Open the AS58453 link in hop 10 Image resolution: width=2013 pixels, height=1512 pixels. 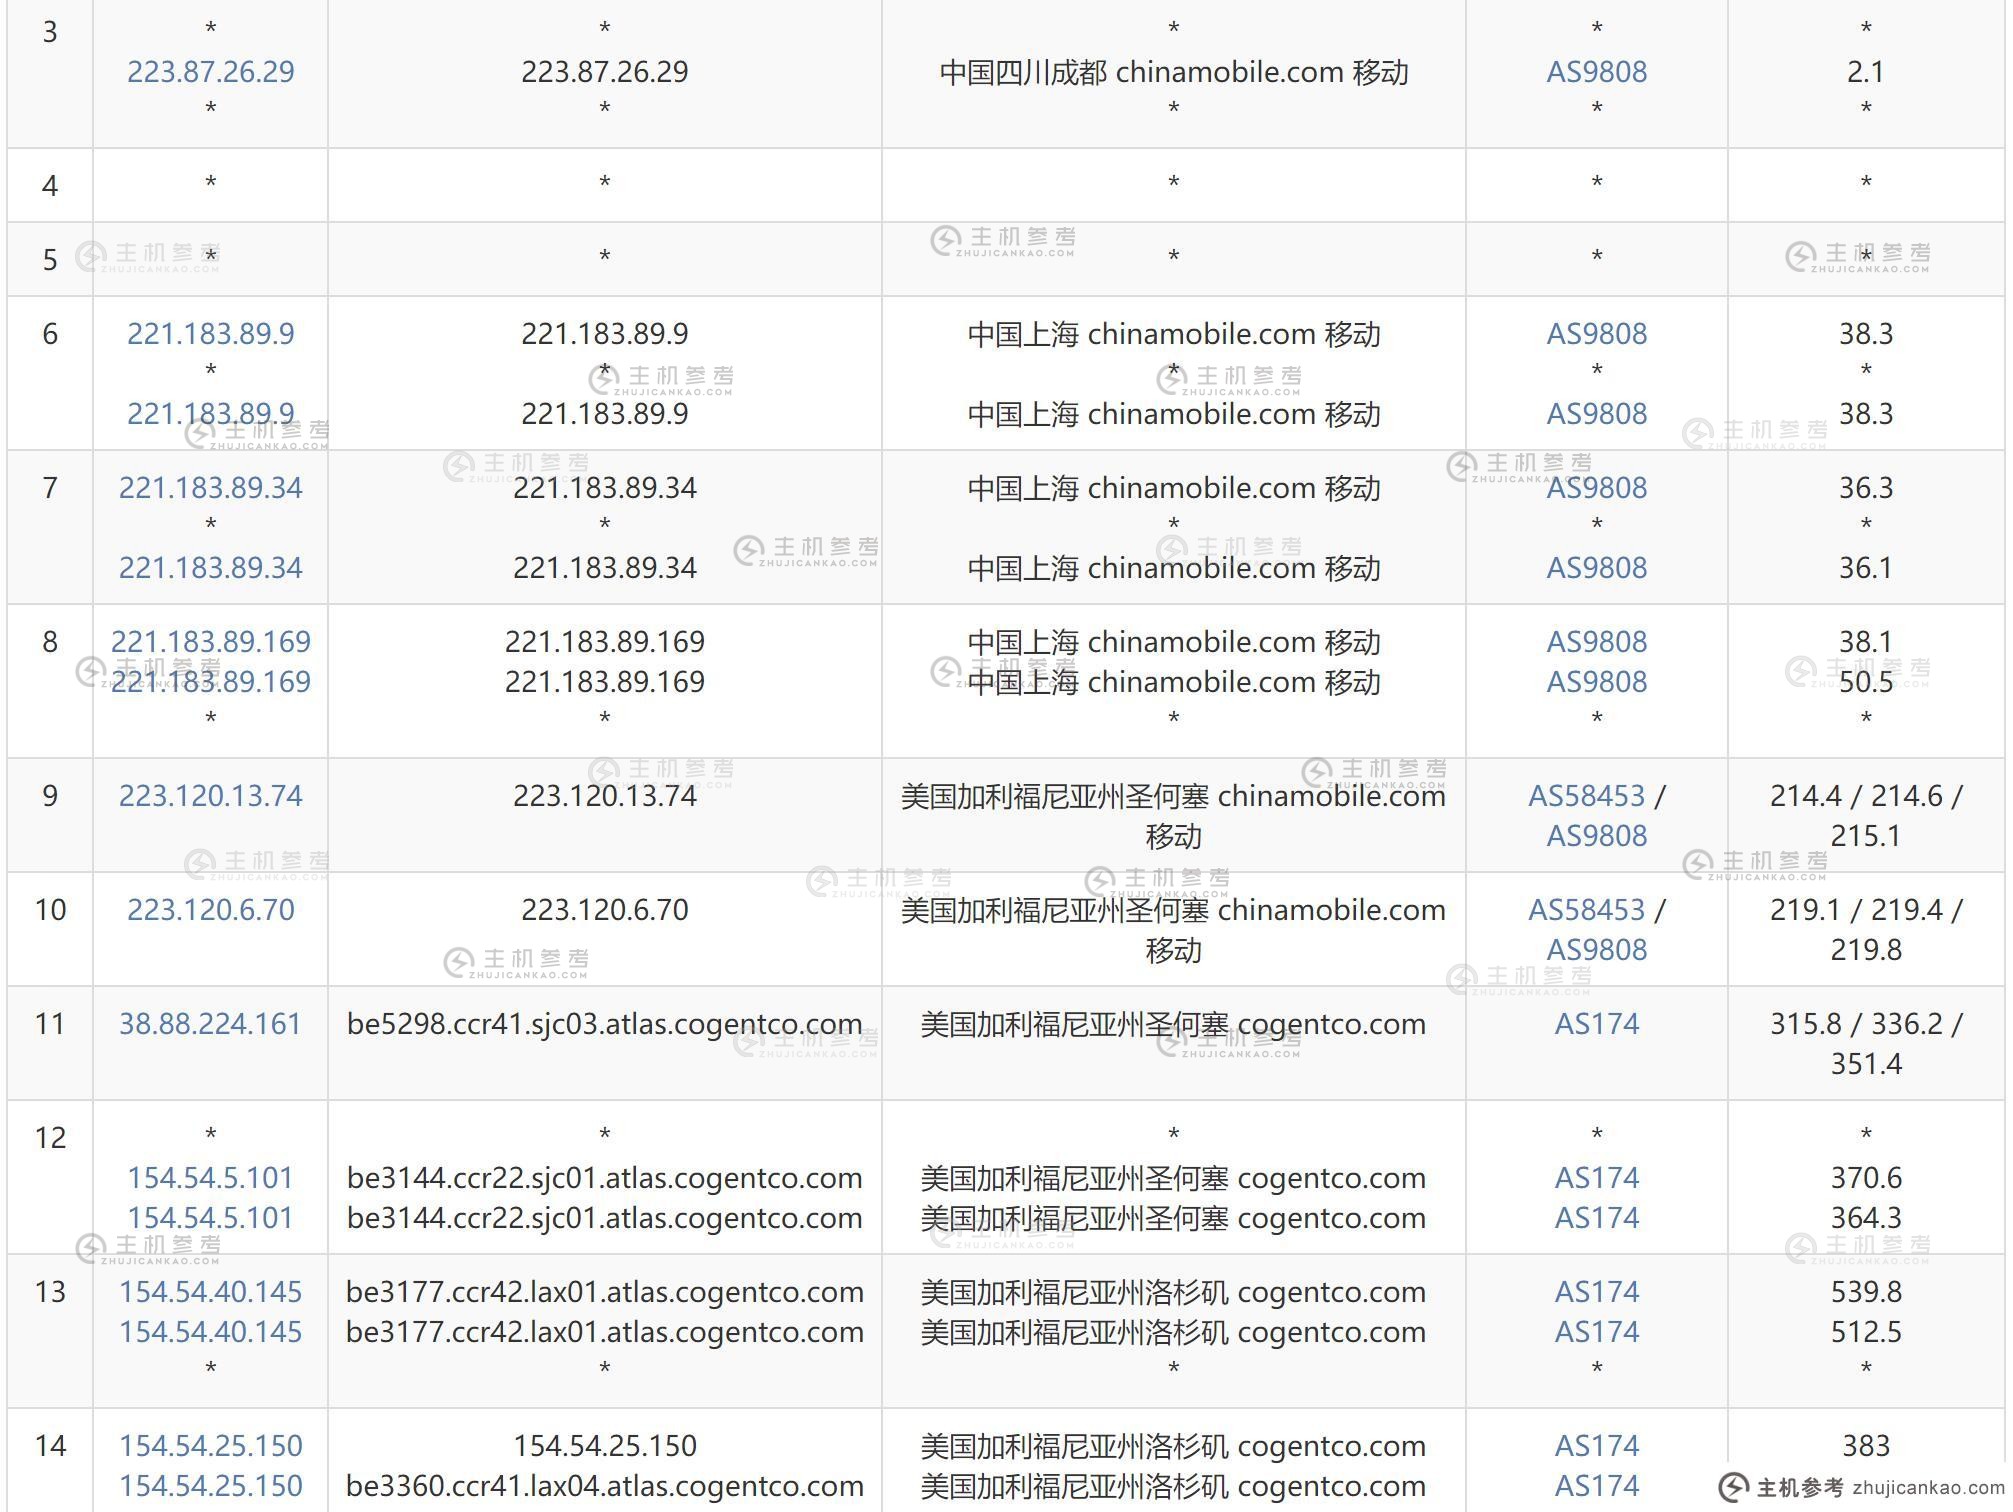pos(1586,910)
